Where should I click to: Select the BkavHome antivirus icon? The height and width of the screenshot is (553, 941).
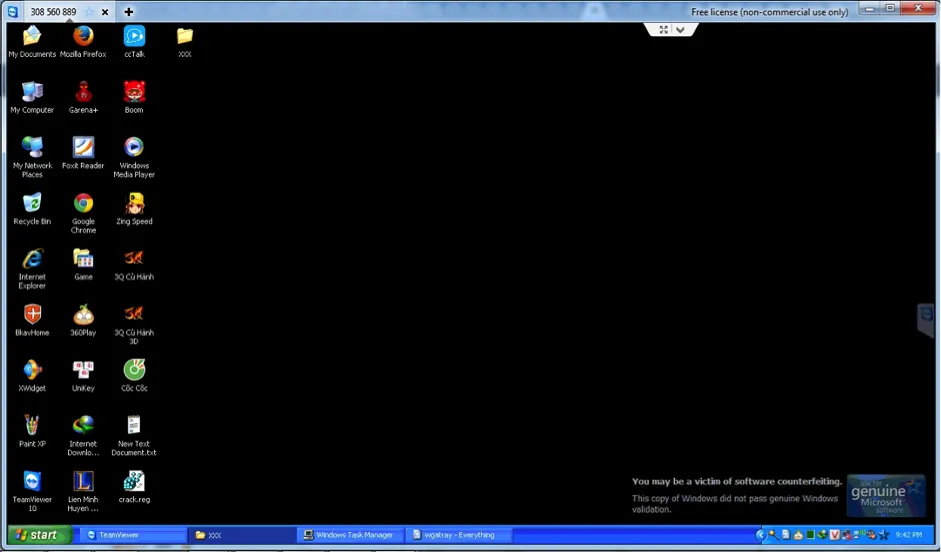[x=32, y=315]
